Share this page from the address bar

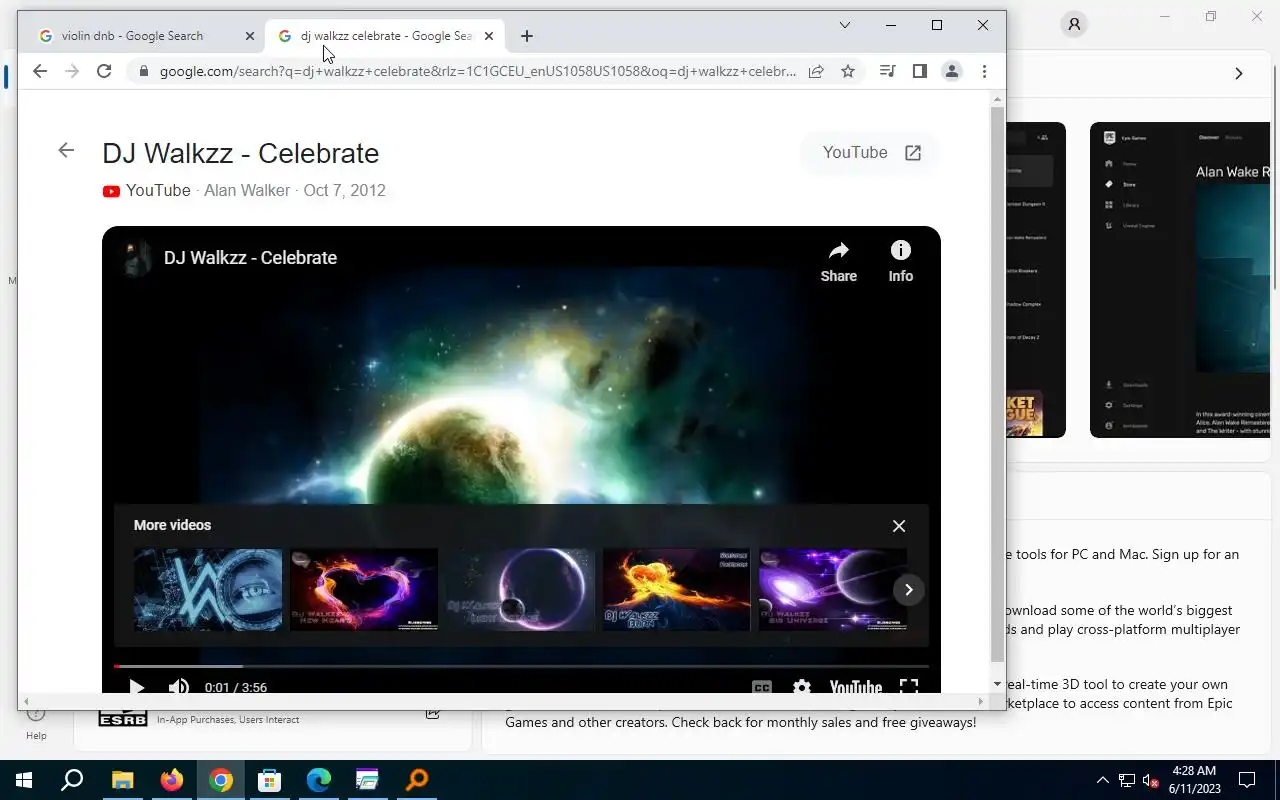click(x=816, y=71)
